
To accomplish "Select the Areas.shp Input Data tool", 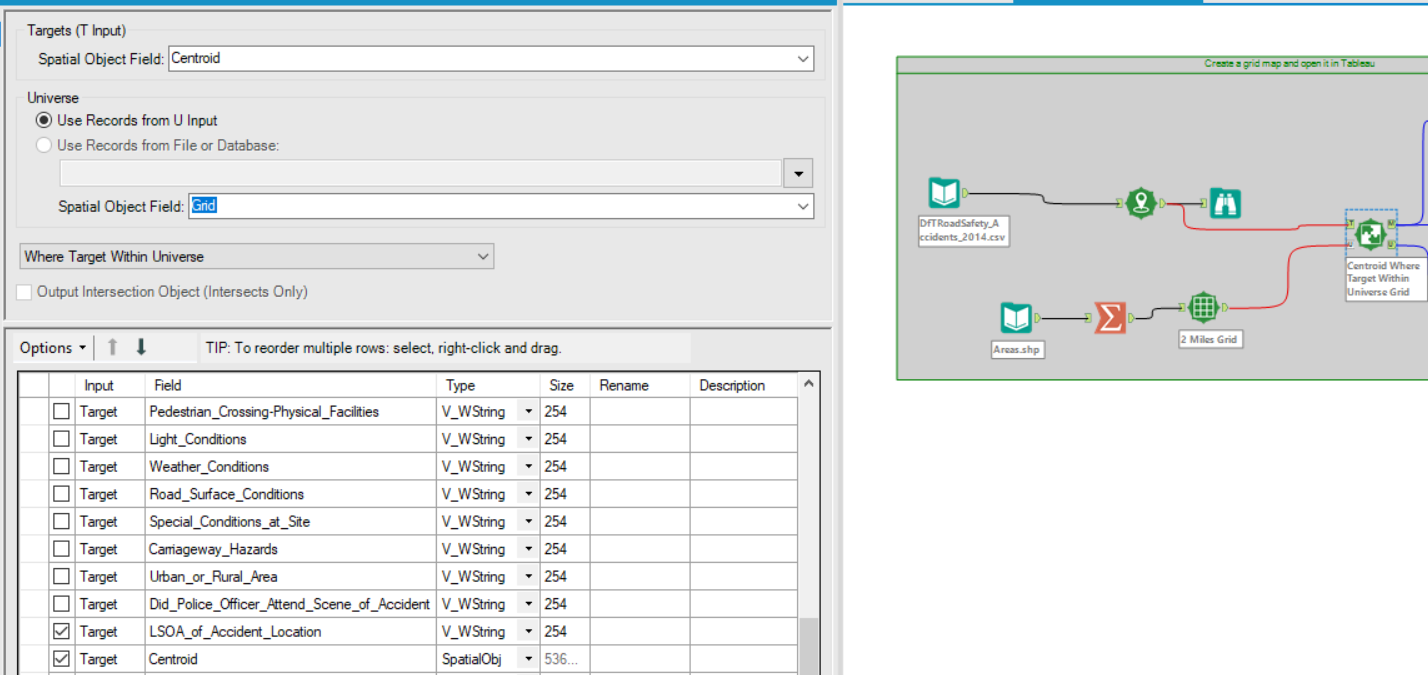I will coord(1016,318).
